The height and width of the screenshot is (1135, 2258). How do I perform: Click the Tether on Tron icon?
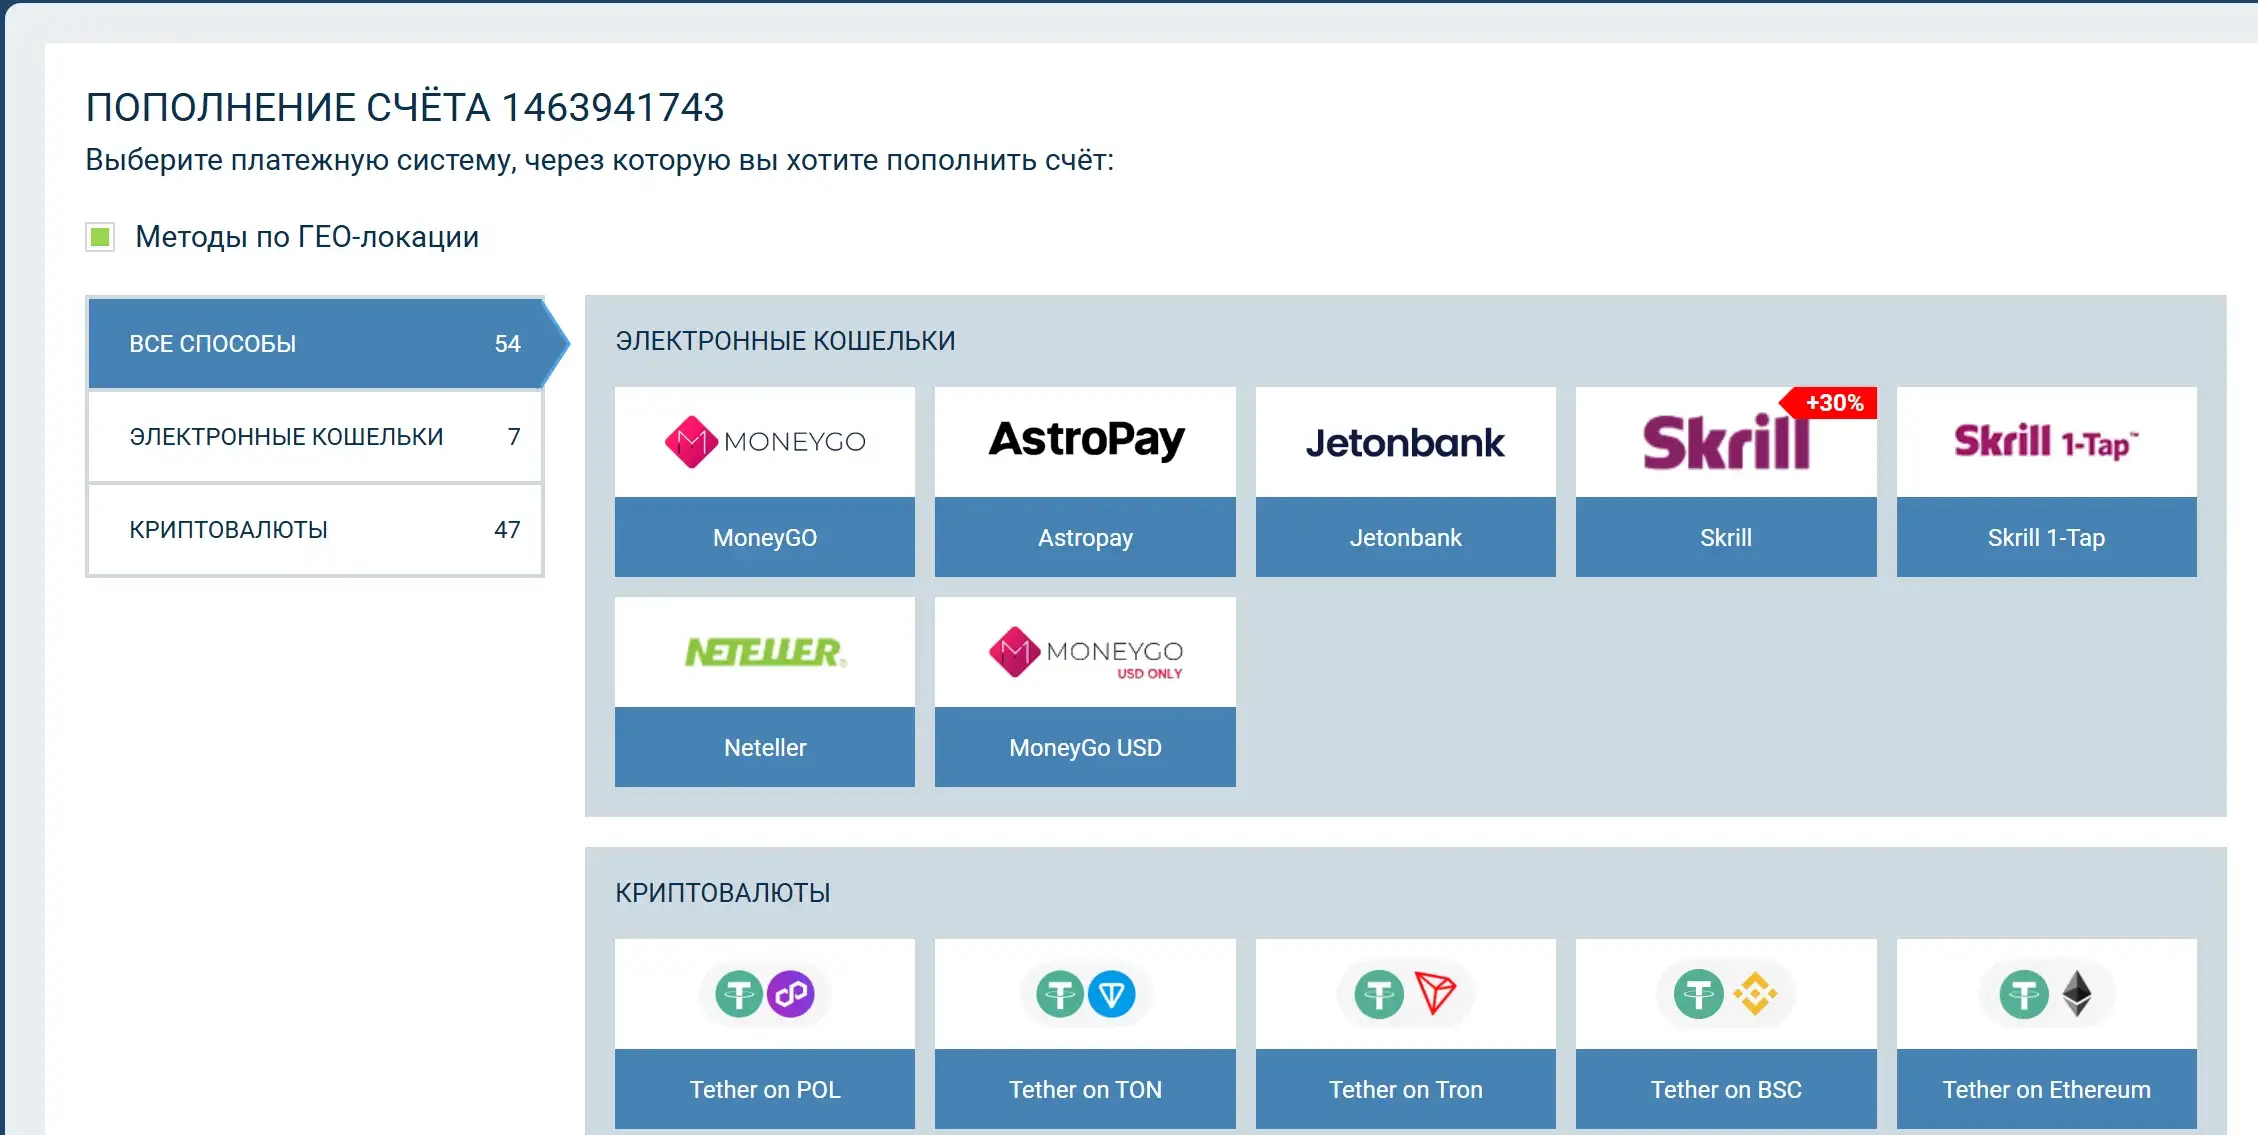click(x=1405, y=993)
